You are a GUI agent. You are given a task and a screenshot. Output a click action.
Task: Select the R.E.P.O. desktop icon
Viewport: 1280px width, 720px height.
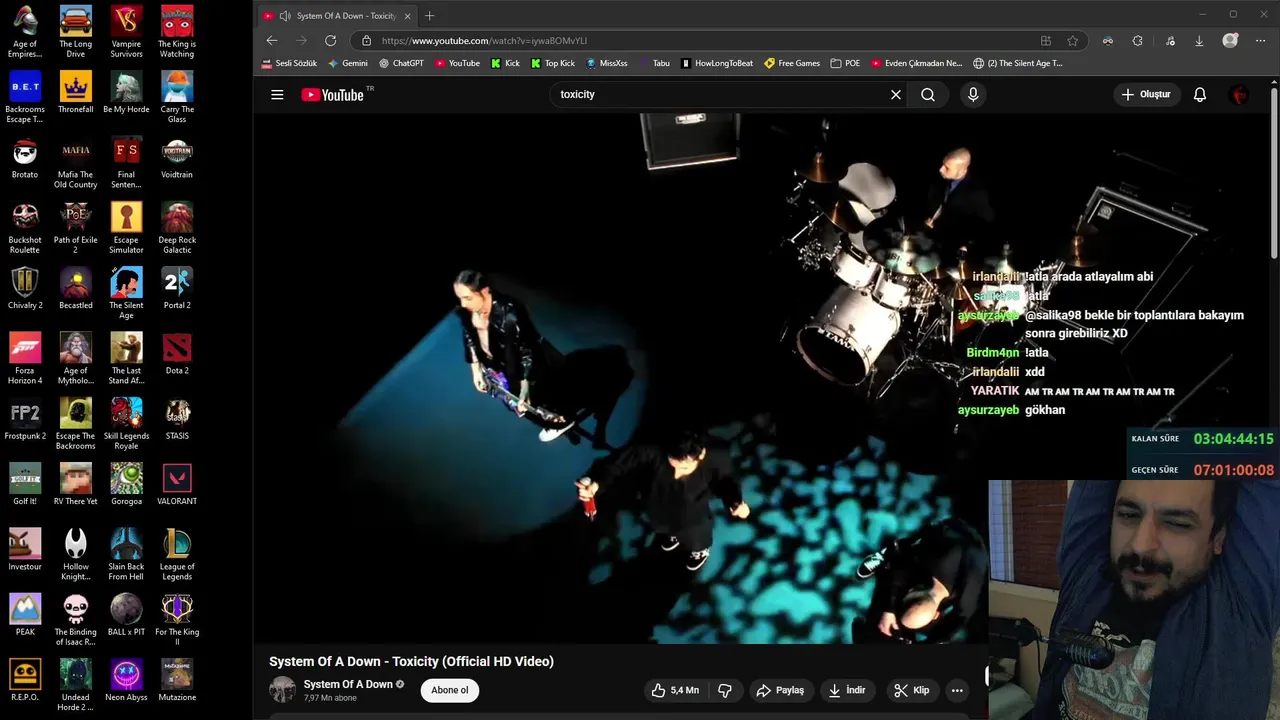click(25, 681)
